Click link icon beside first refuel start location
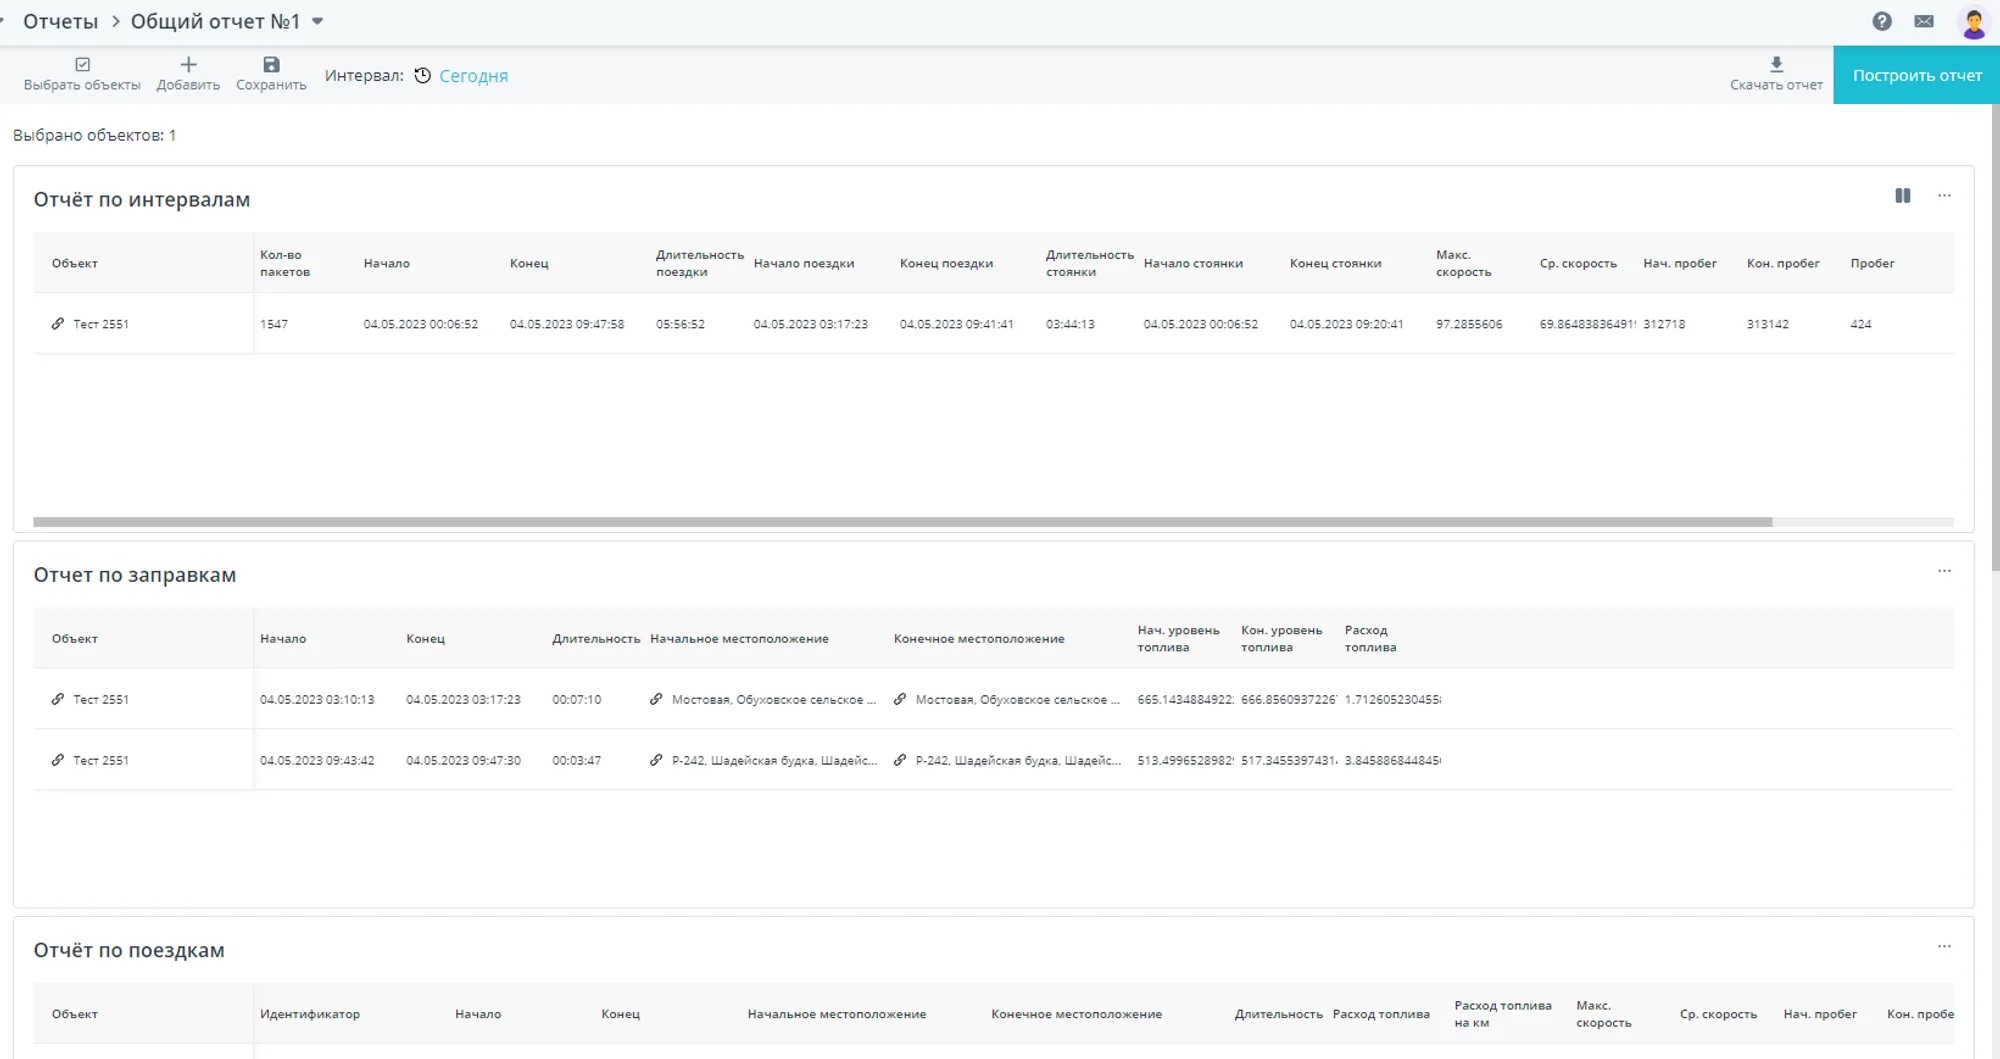Screen dimensions: 2000x1059 (656, 700)
